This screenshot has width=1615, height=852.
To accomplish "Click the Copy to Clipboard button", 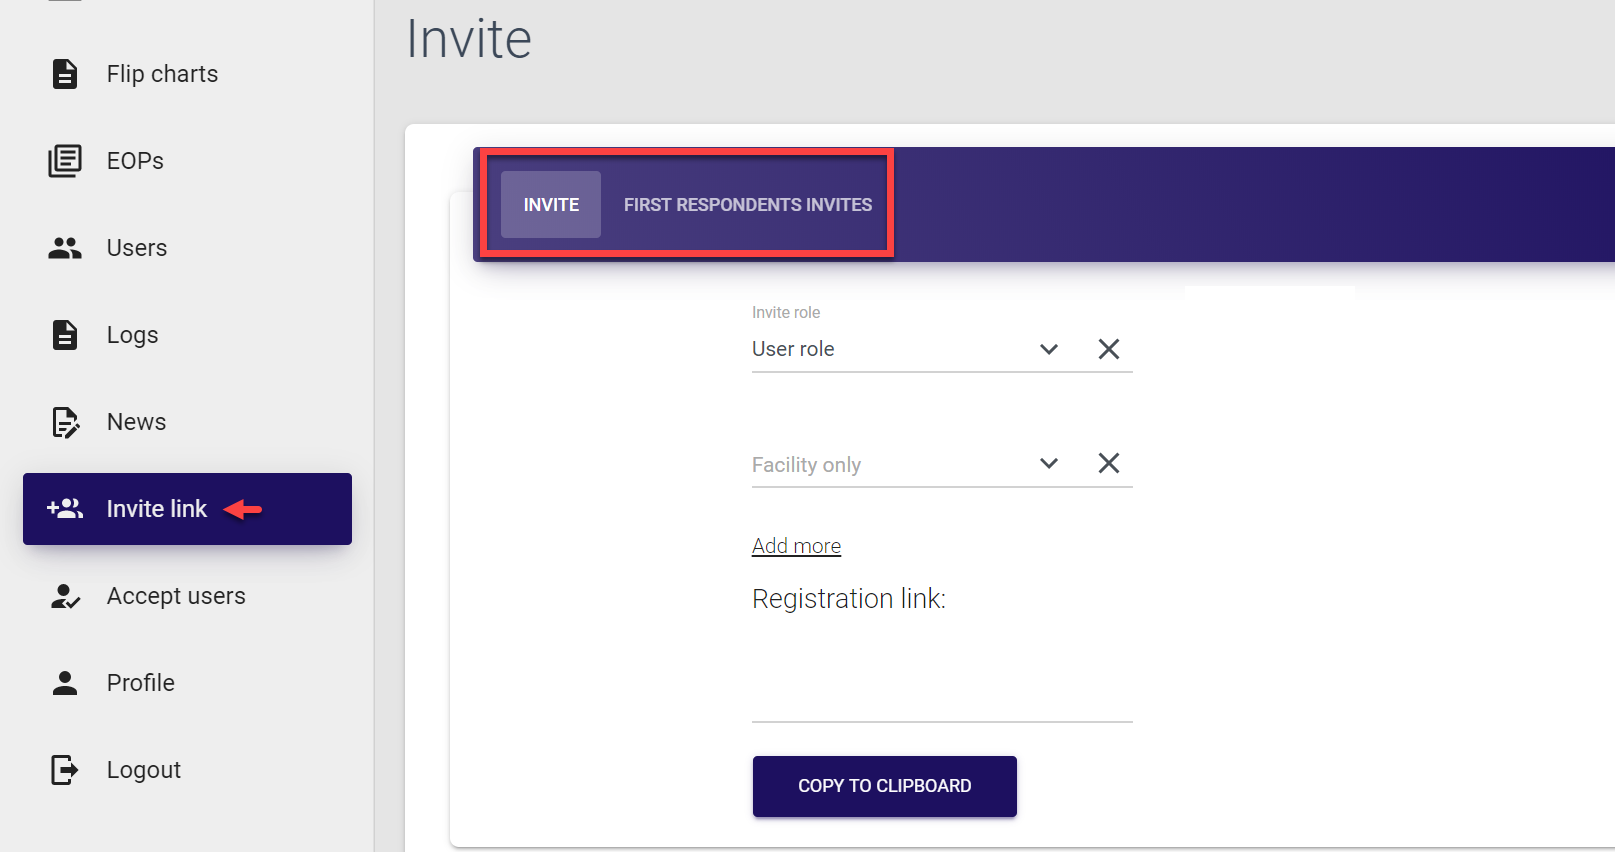I will pyautogui.click(x=884, y=786).
